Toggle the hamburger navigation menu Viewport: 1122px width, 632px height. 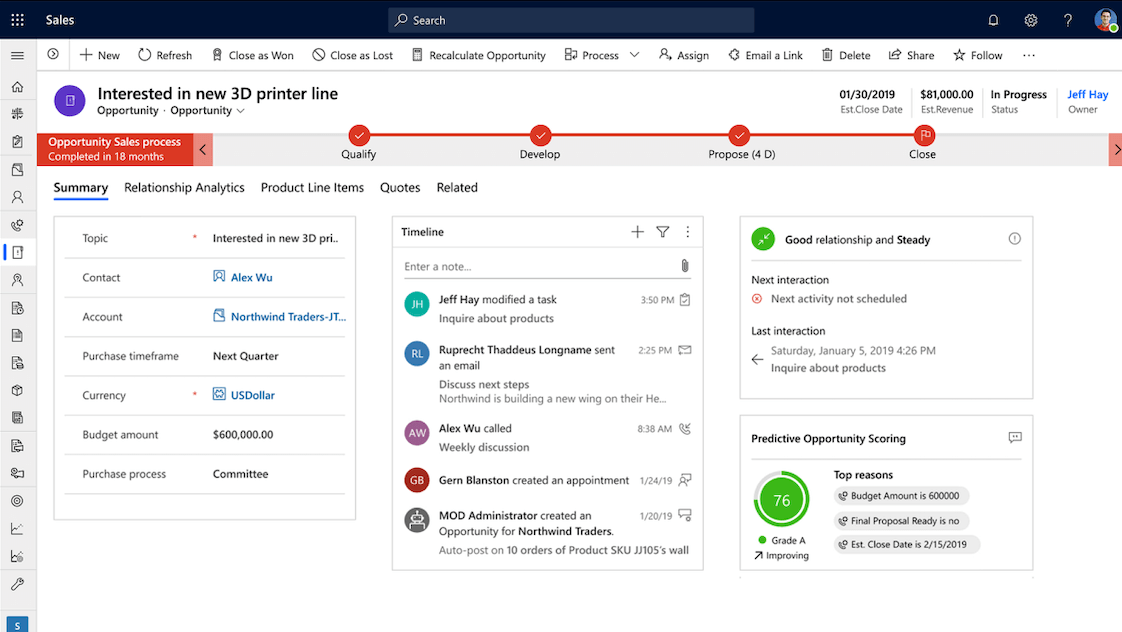pyautogui.click(x=17, y=55)
